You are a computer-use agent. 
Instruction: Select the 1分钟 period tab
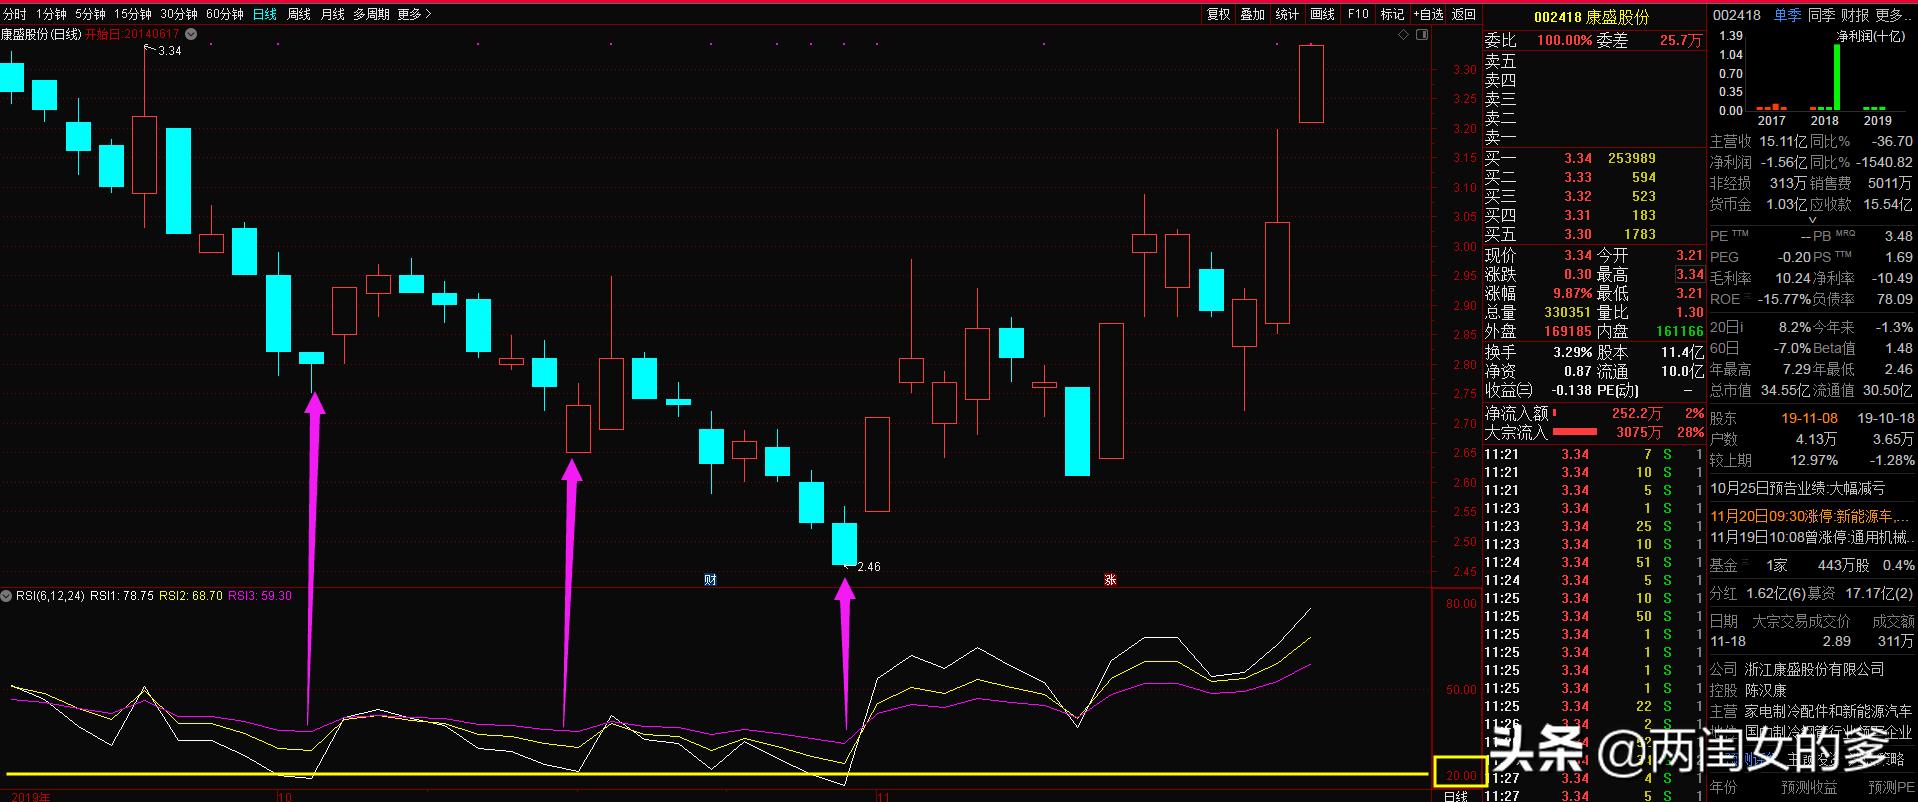point(51,14)
